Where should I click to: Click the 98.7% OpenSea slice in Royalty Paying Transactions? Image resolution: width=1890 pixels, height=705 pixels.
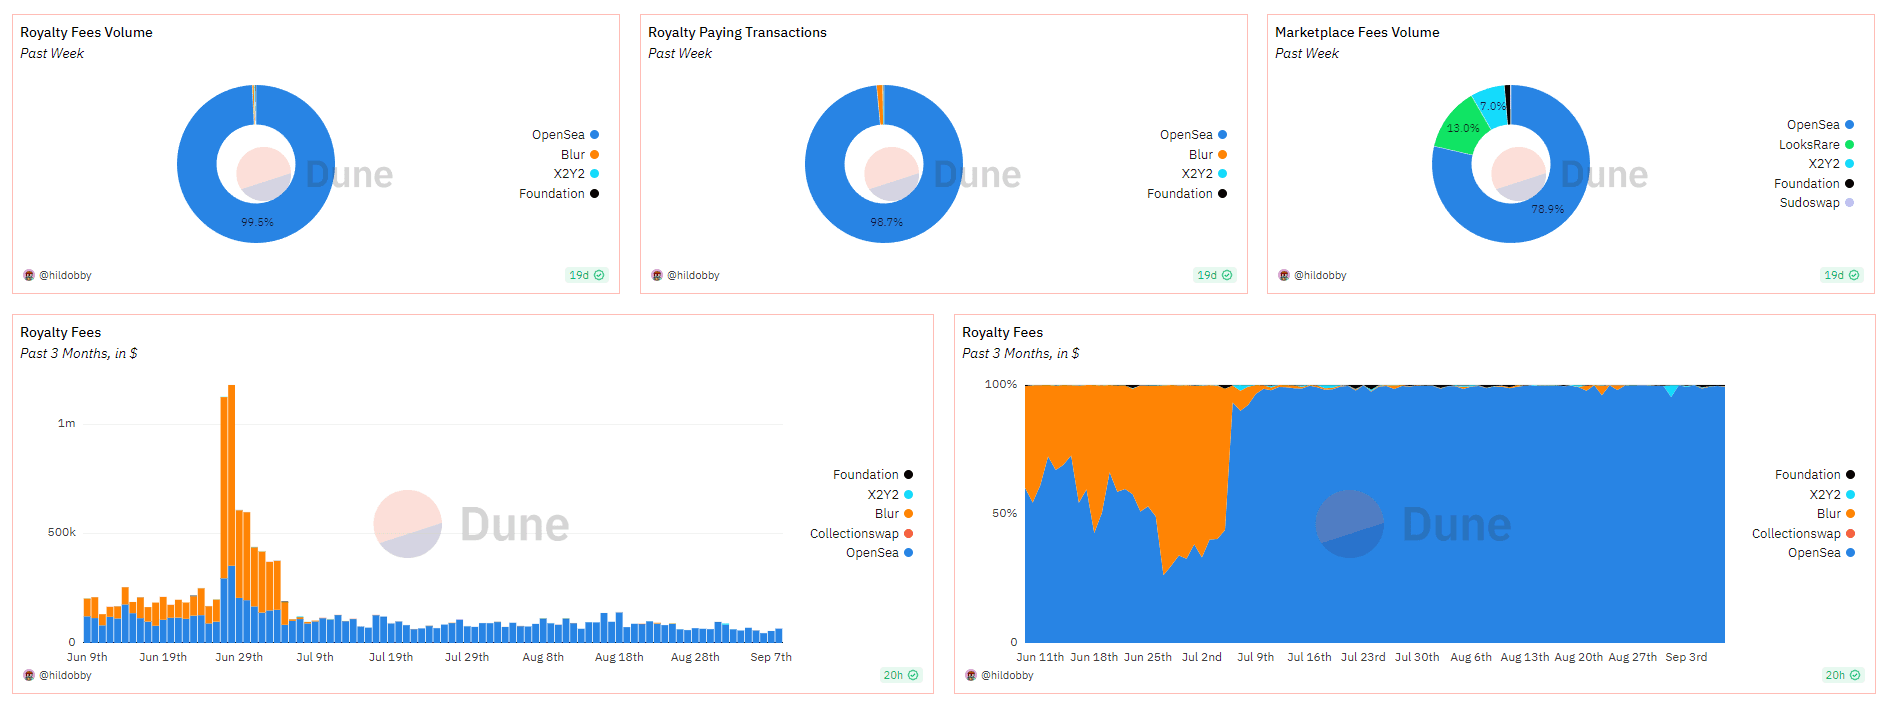[x=885, y=223]
